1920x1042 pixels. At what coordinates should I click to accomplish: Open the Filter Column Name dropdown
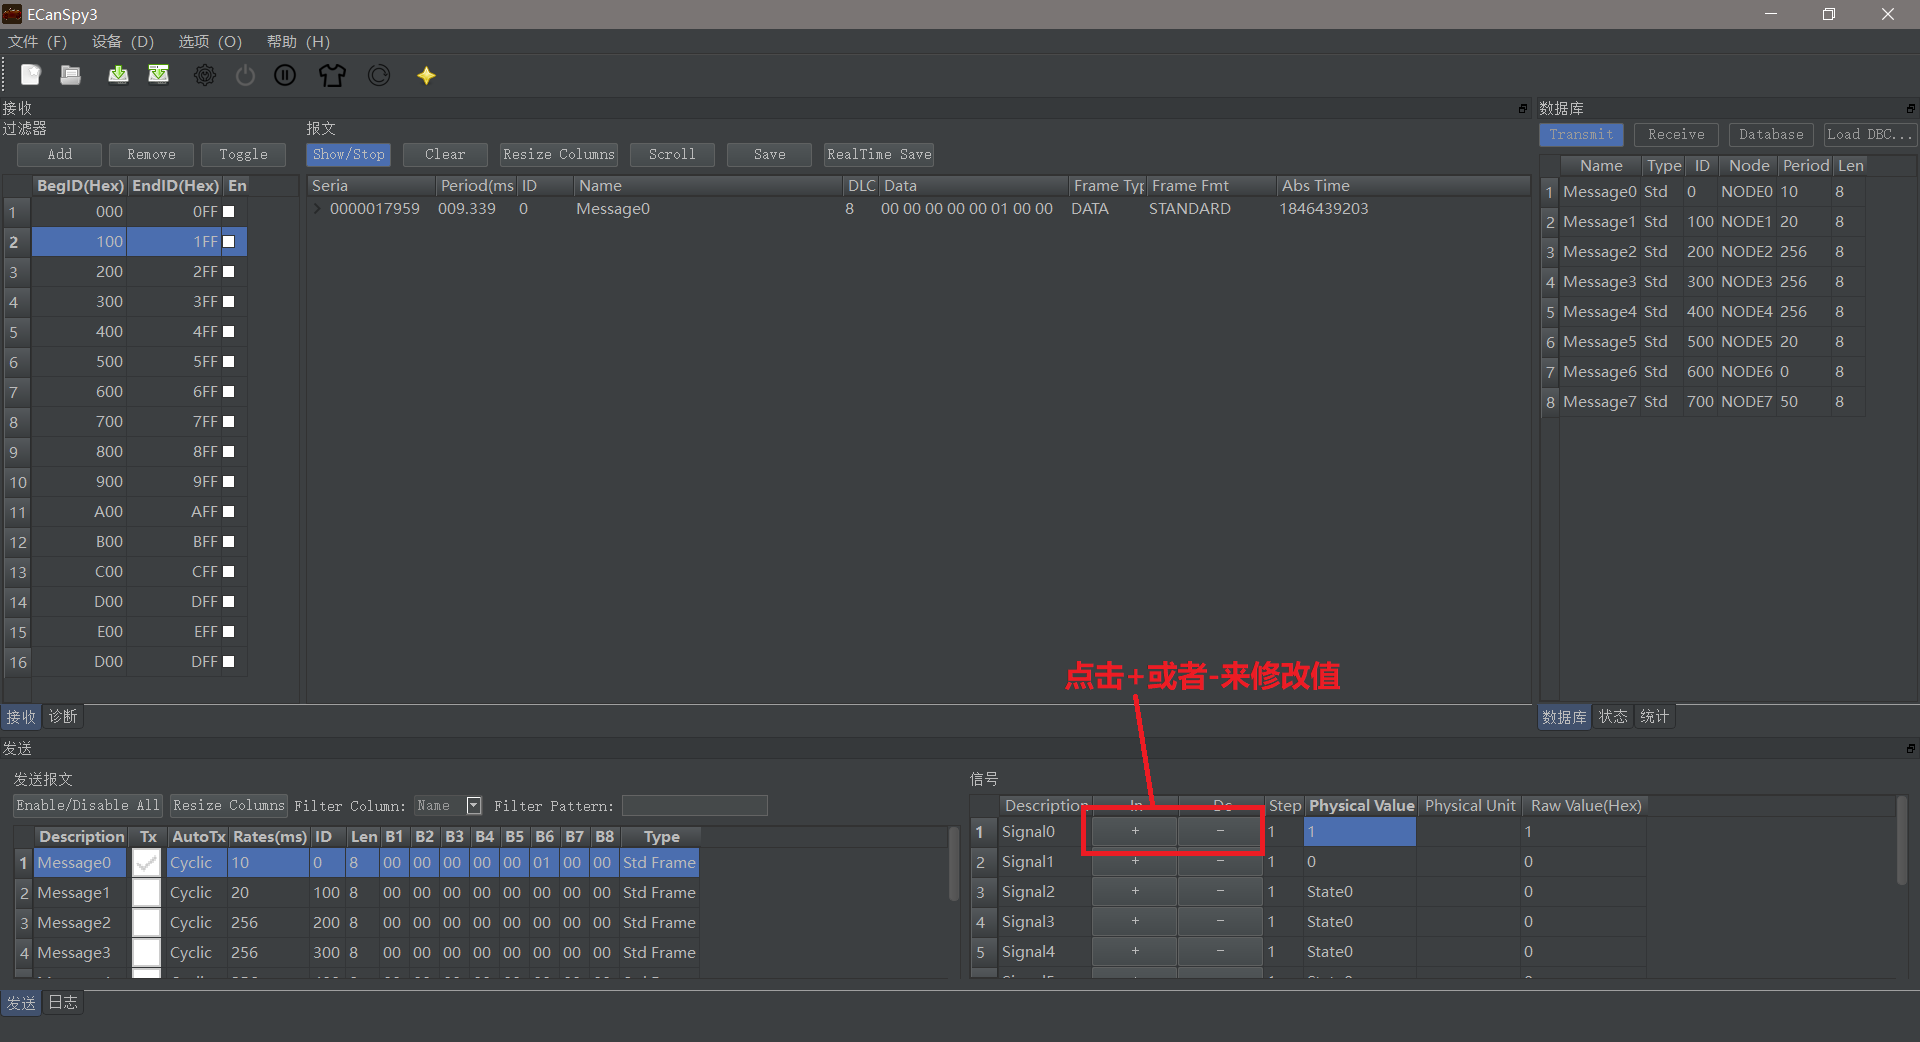(474, 806)
